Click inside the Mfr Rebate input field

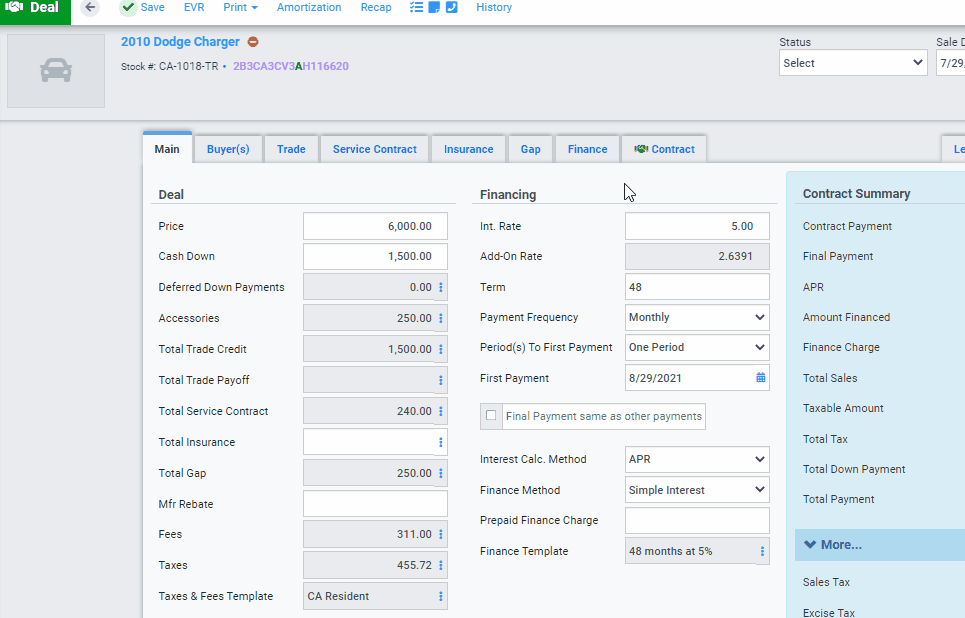pyautogui.click(x=374, y=503)
